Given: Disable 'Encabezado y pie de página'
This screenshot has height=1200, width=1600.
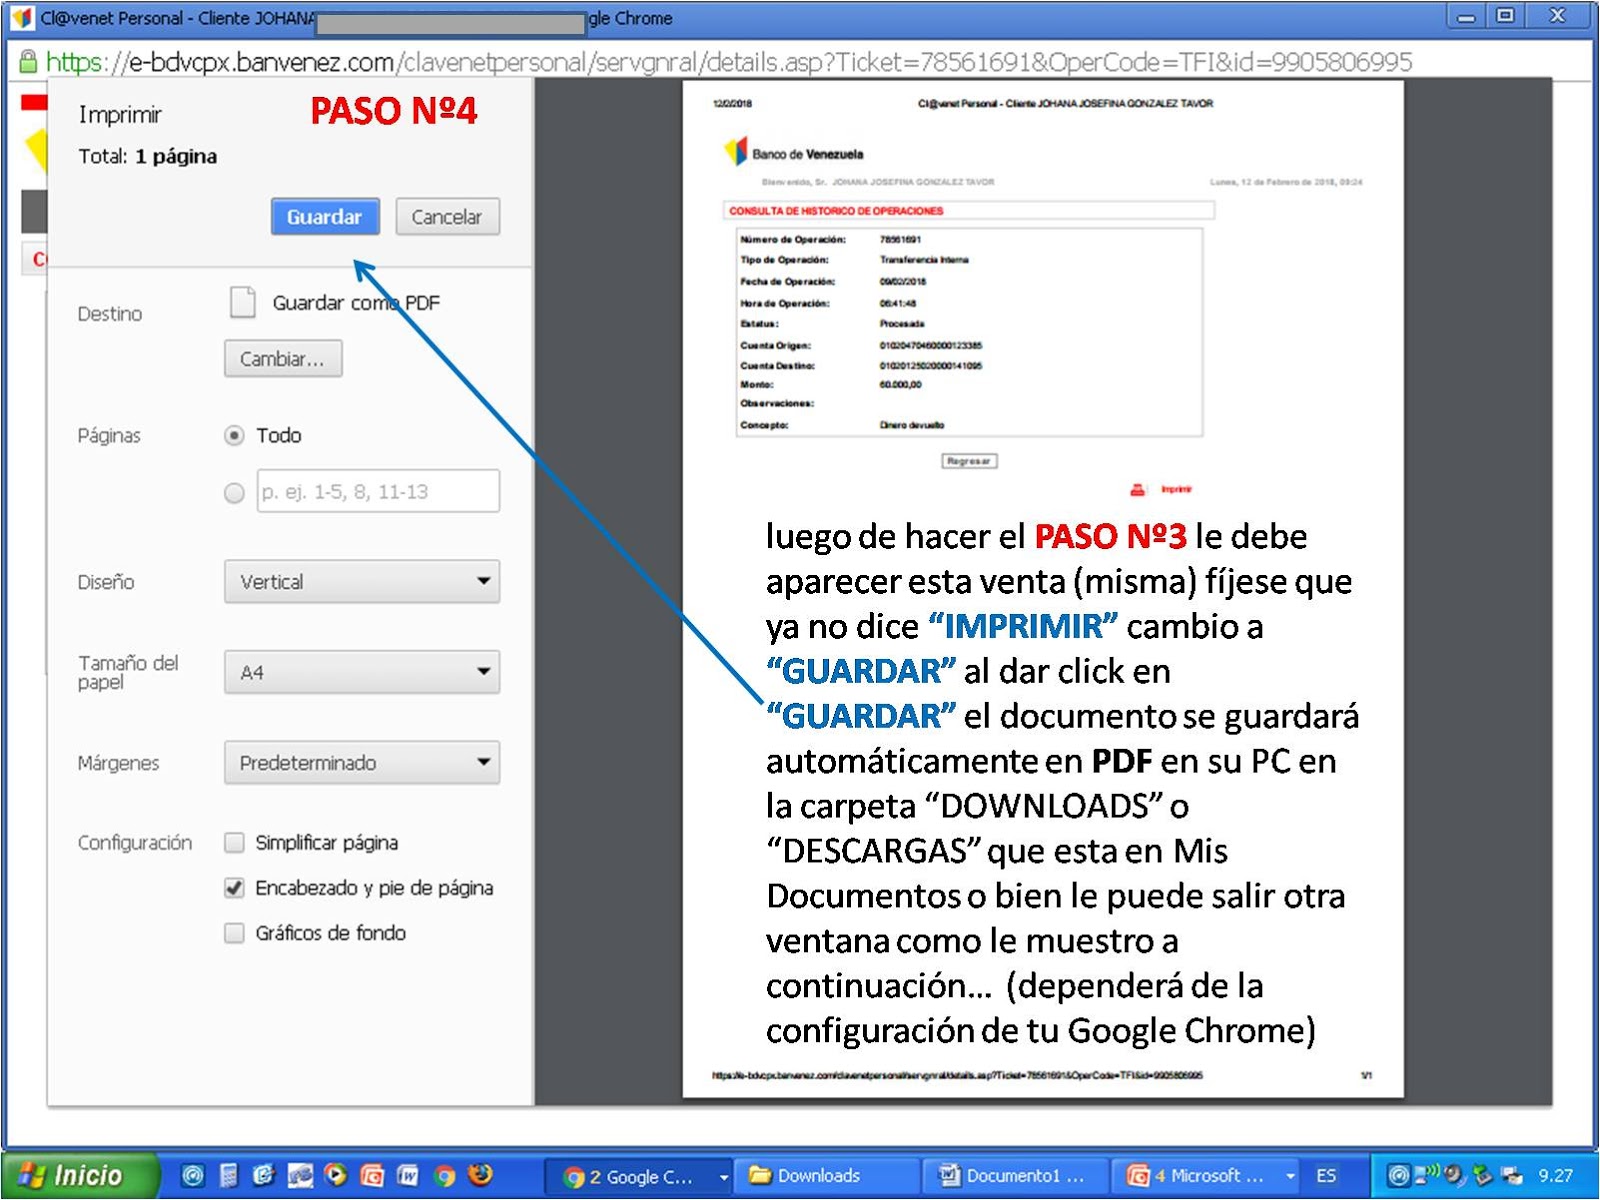Looking at the screenshot, I should (x=234, y=888).
